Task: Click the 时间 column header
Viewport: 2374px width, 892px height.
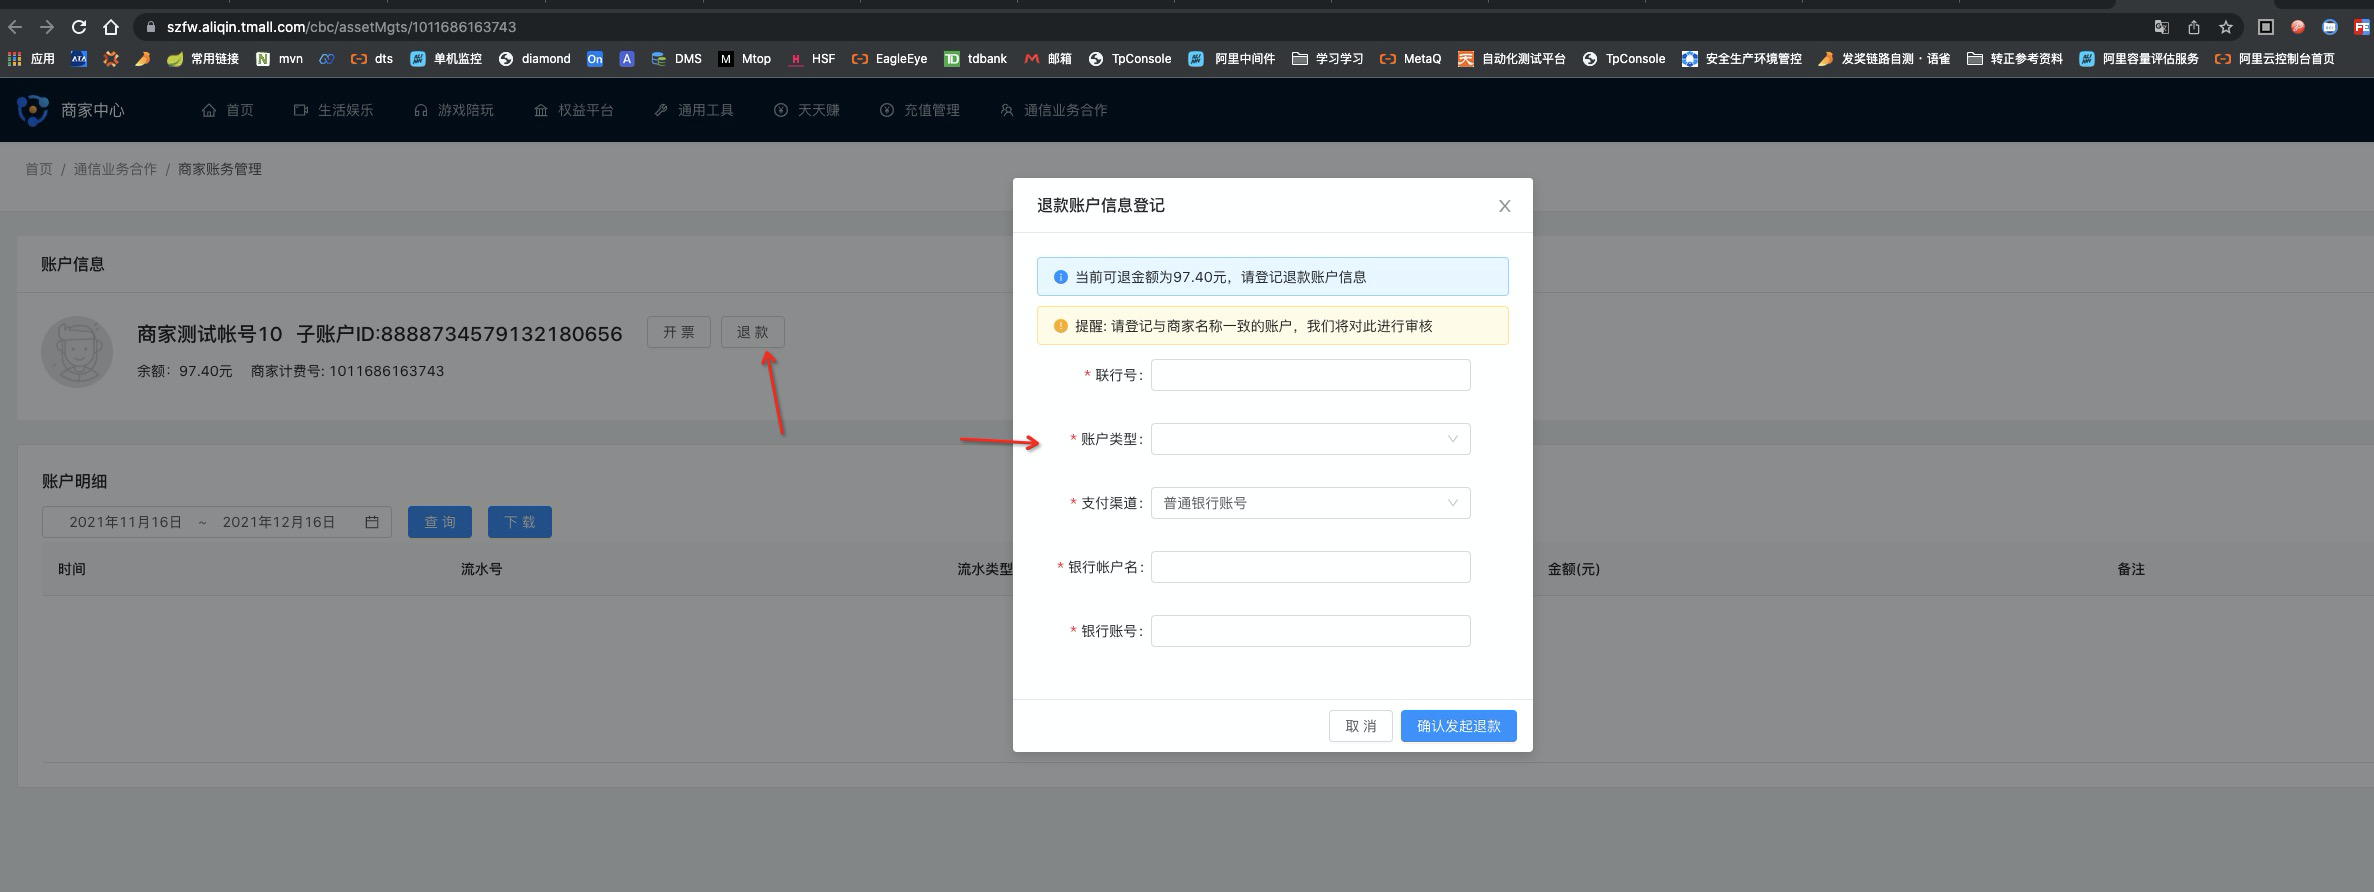Action: click(72, 569)
